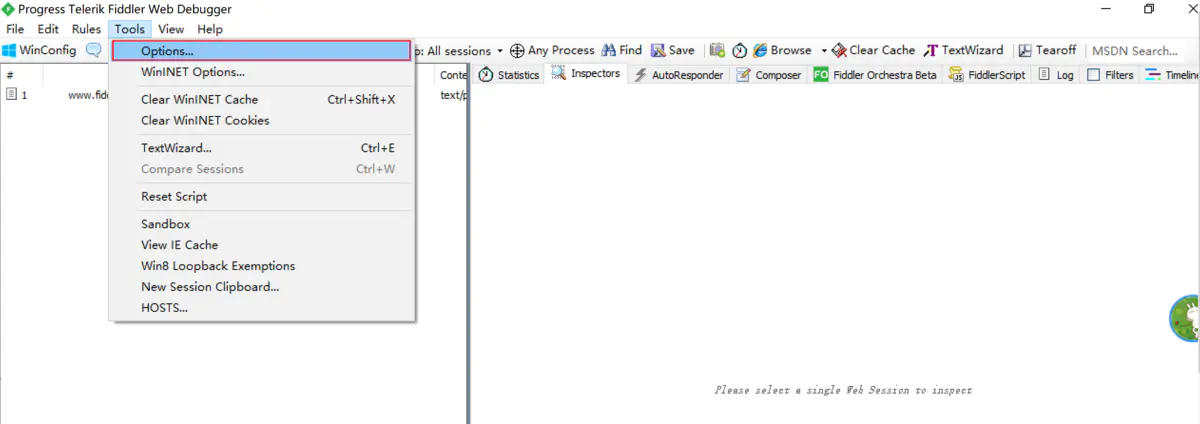Click the Save toolbar button
1200x424 pixels.
(672, 50)
